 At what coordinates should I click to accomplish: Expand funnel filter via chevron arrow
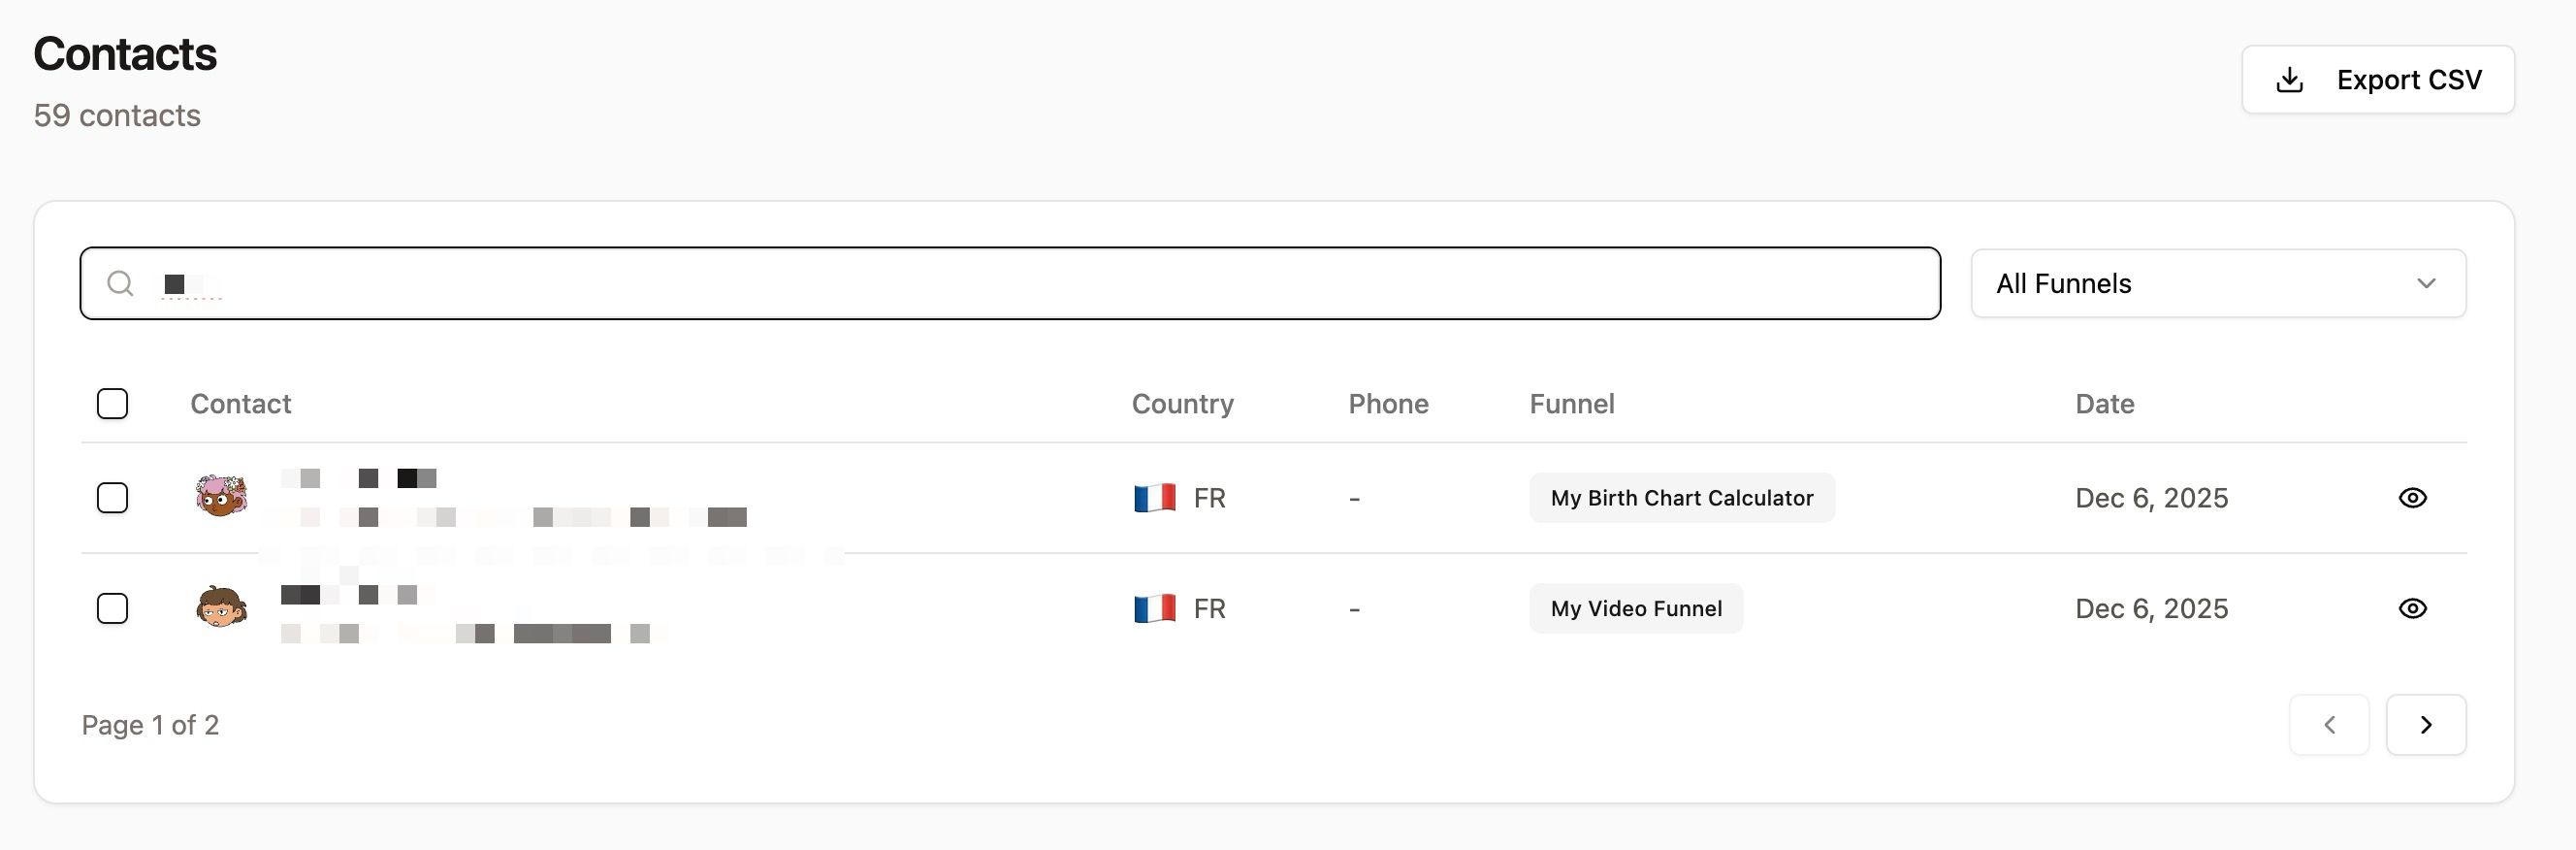(2425, 284)
